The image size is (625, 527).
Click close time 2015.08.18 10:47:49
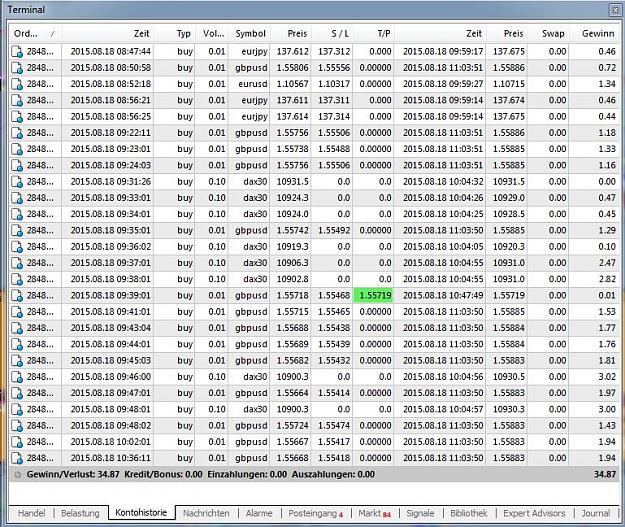click(x=443, y=295)
